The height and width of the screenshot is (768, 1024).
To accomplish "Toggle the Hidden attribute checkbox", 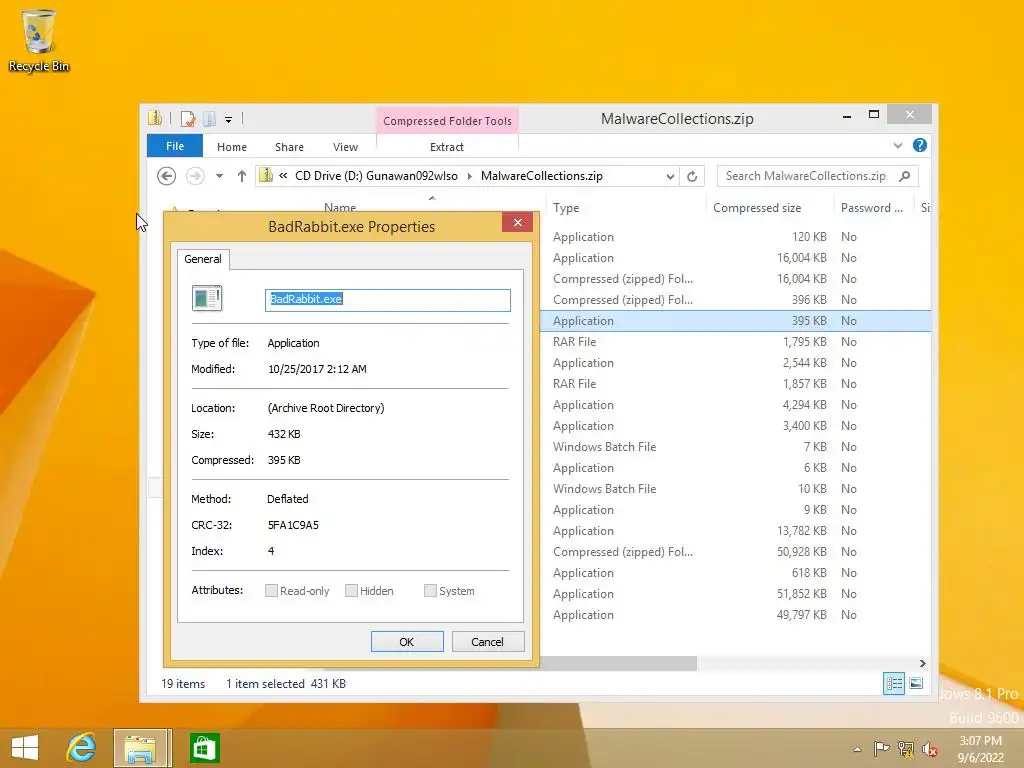I will tap(351, 590).
